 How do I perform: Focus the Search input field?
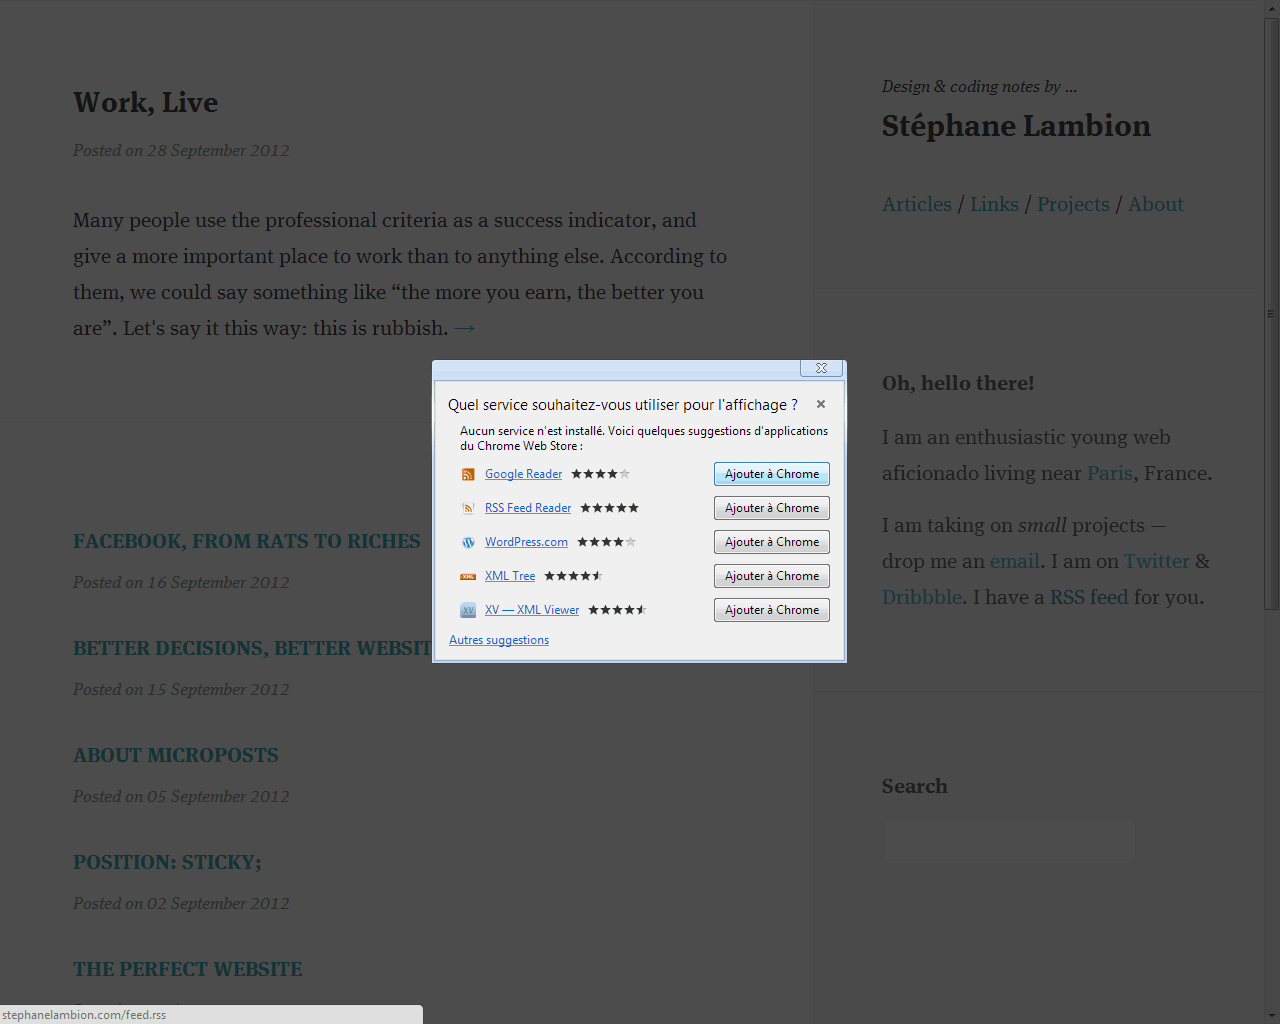pyautogui.click(x=1009, y=842)
